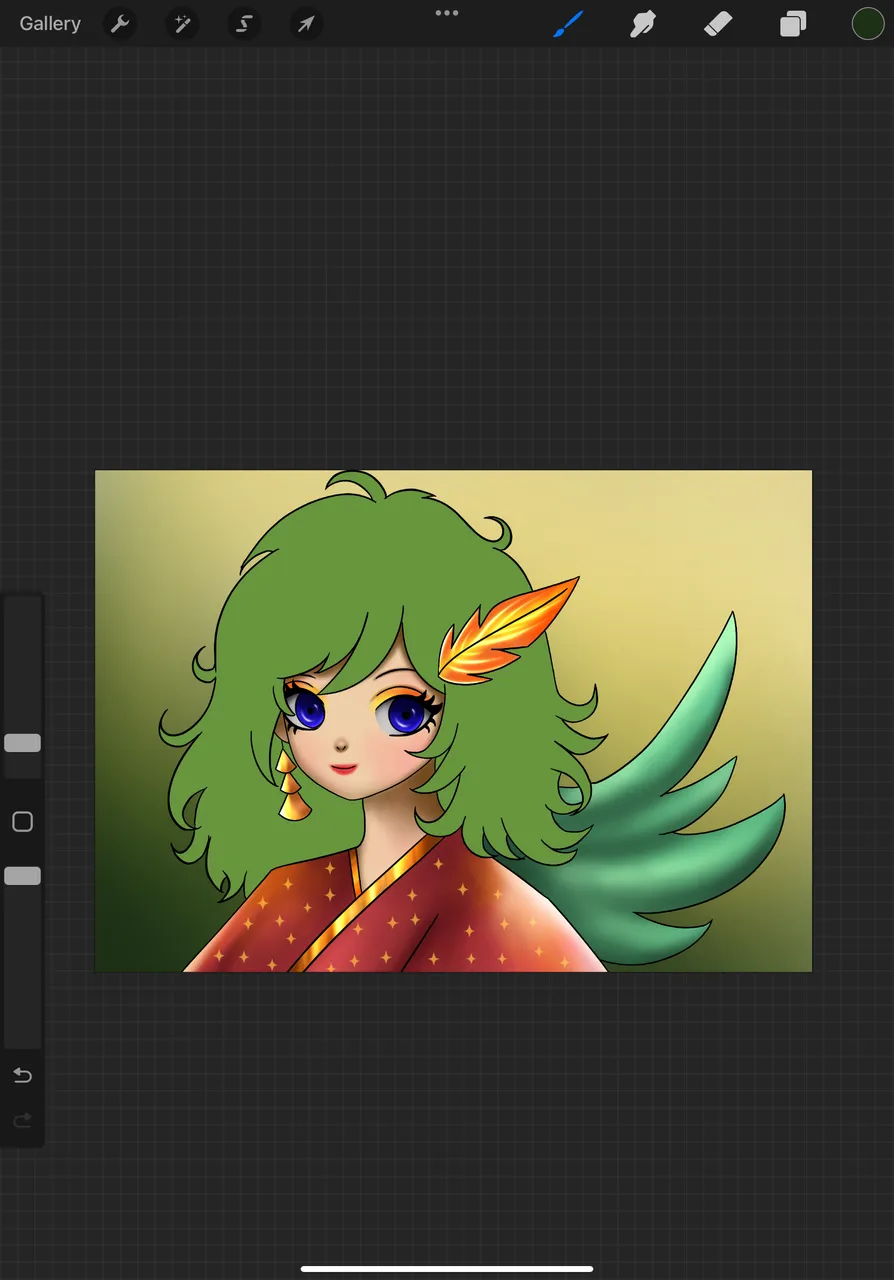Select the Smudge tool
The height and width of the screenshot is (1280, 894).
(x=642, y=24)
